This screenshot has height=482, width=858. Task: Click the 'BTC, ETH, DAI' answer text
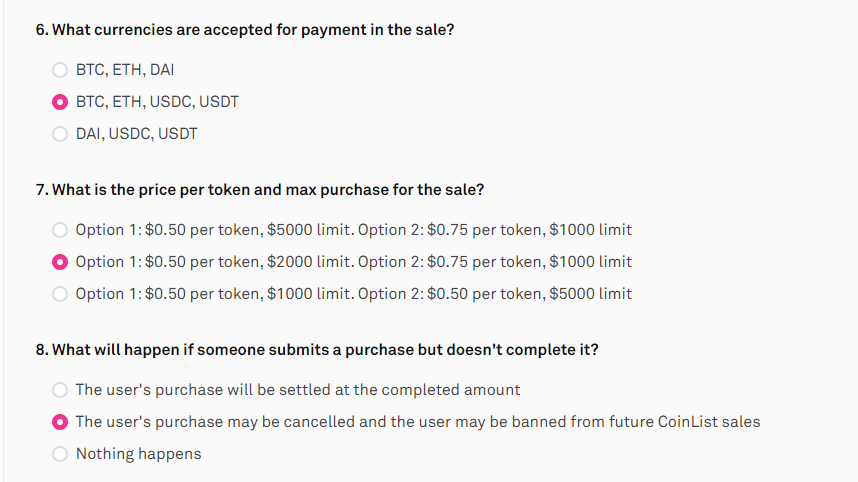click(x=125, y=70)
